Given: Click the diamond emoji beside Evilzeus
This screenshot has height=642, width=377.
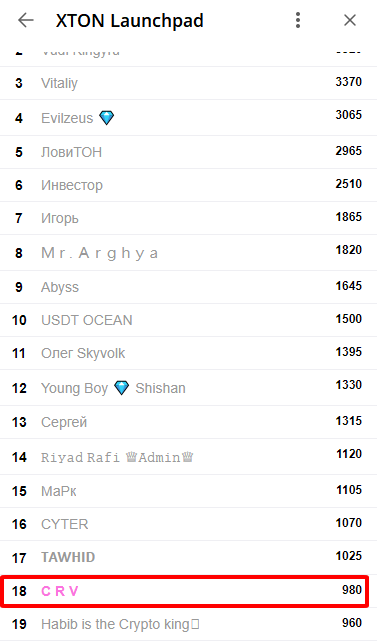Looking at the screenshot, I should point(107,118).
